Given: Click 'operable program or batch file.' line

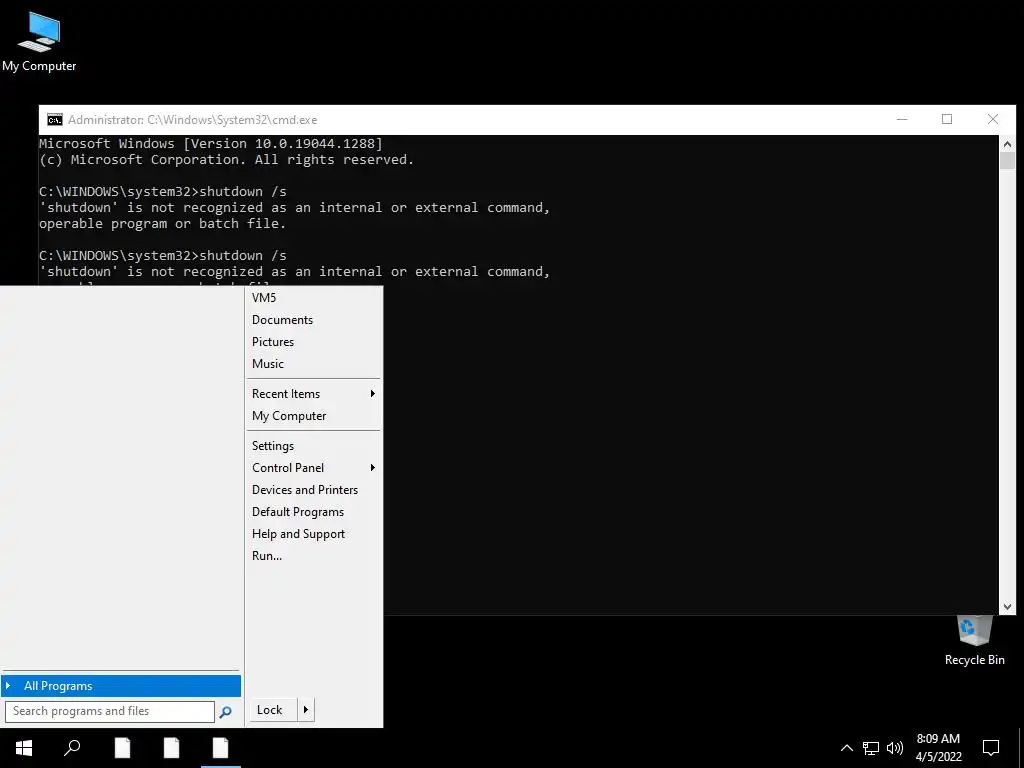Looking at the screenshot, I should point(163,224).
